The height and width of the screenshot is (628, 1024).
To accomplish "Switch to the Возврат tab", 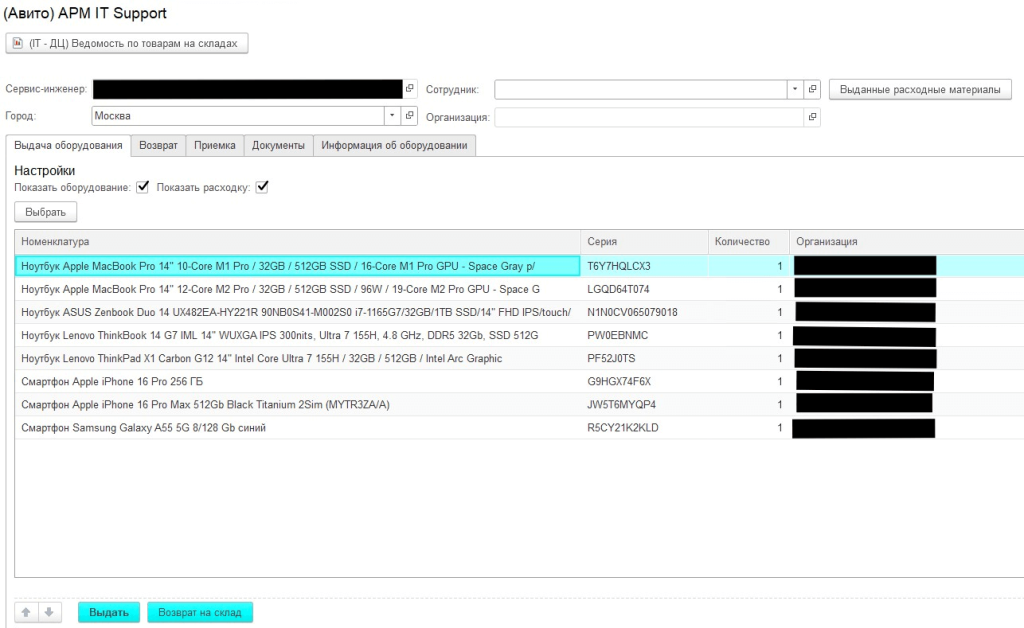I will click(158, 145).
